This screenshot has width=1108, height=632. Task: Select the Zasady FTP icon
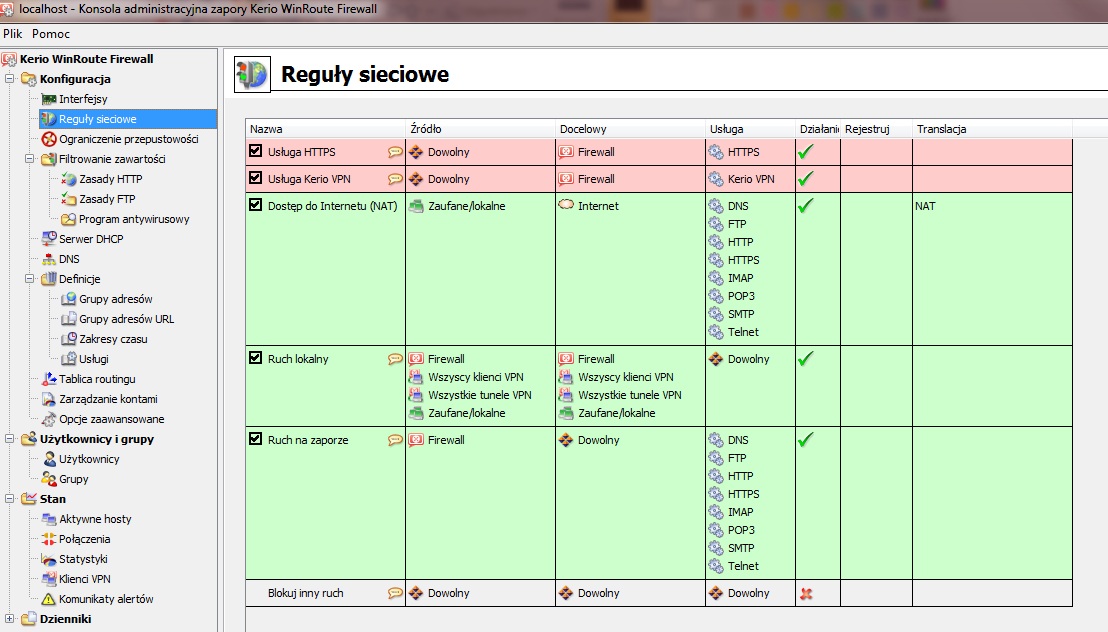tap(69, 199)
